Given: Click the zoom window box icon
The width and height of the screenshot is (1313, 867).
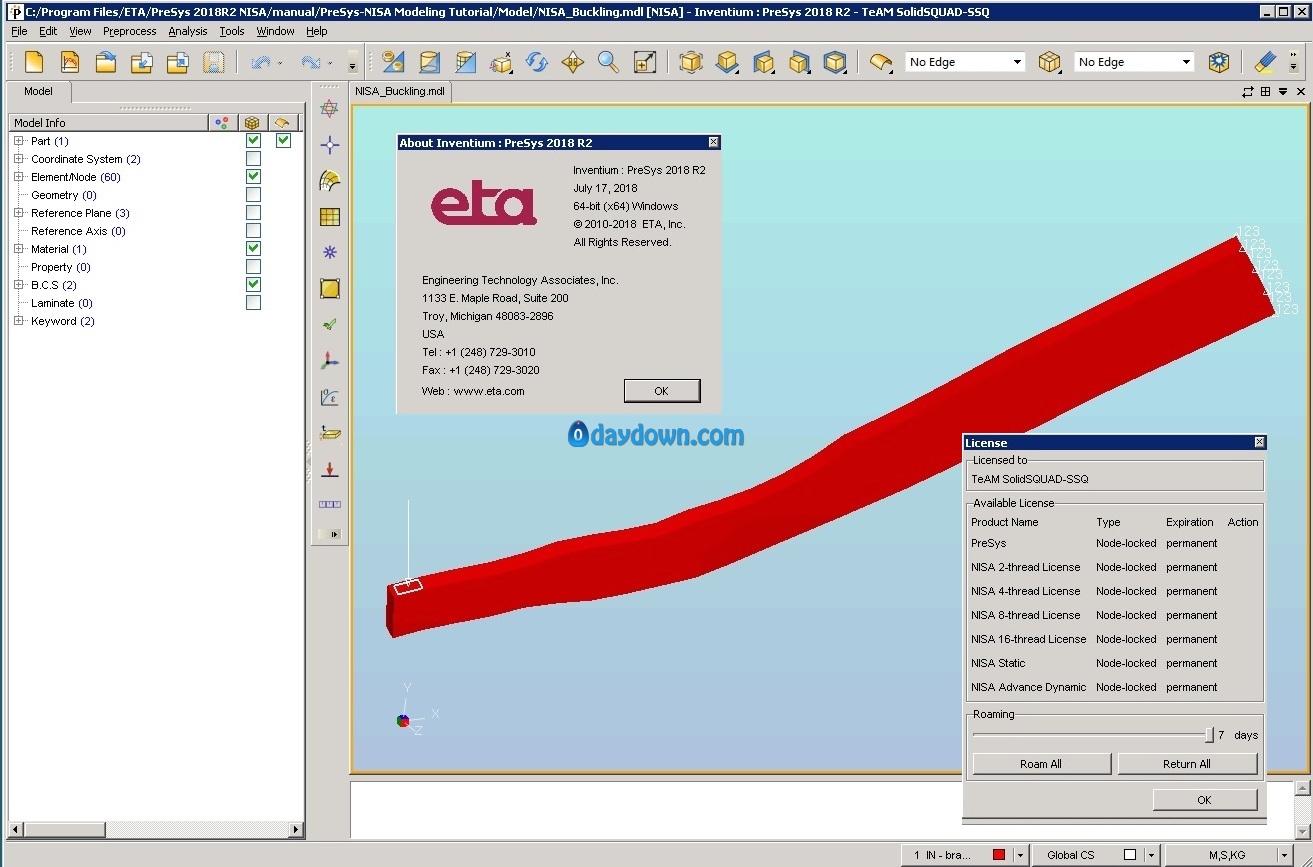Looking at the screenshot, I should click(x=645, y=62).
